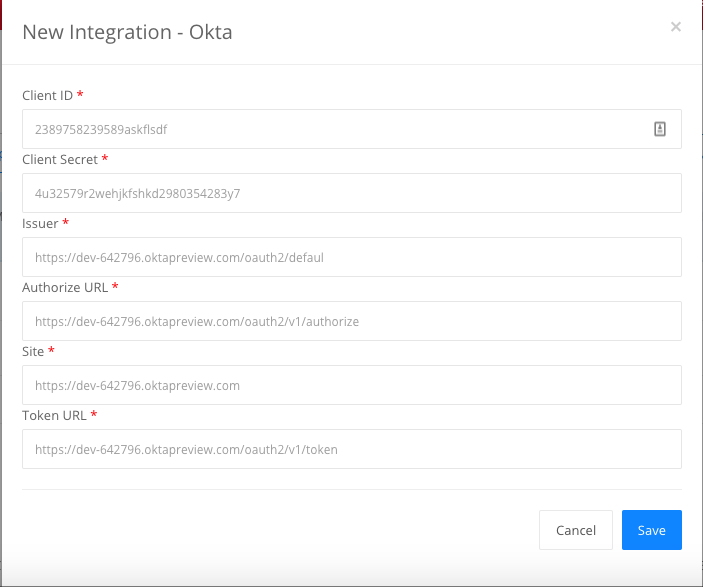
Task: Activate the Site input field
Action: pos(352,385)
